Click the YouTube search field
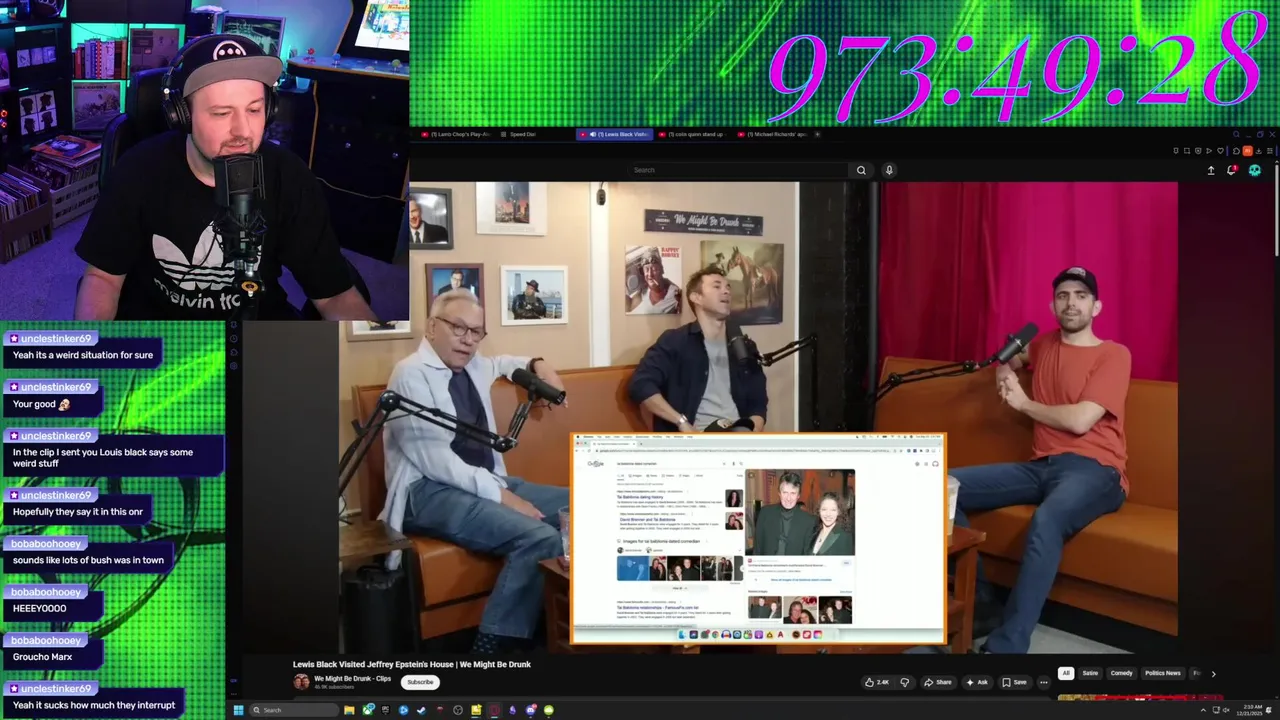This screenshot has height=720, width=1280. point(738,170)
